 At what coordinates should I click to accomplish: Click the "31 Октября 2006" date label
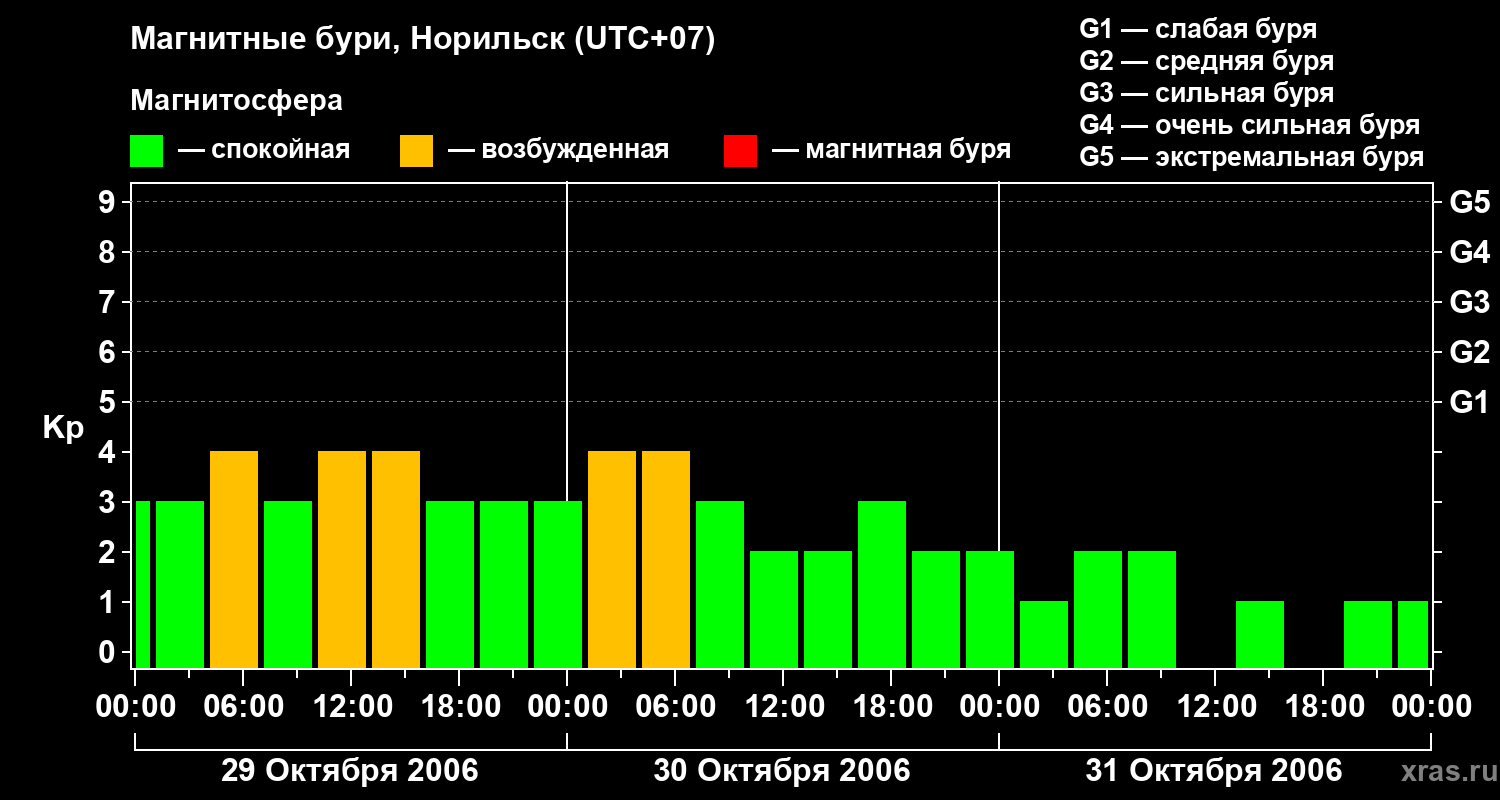click(1214, 771)
